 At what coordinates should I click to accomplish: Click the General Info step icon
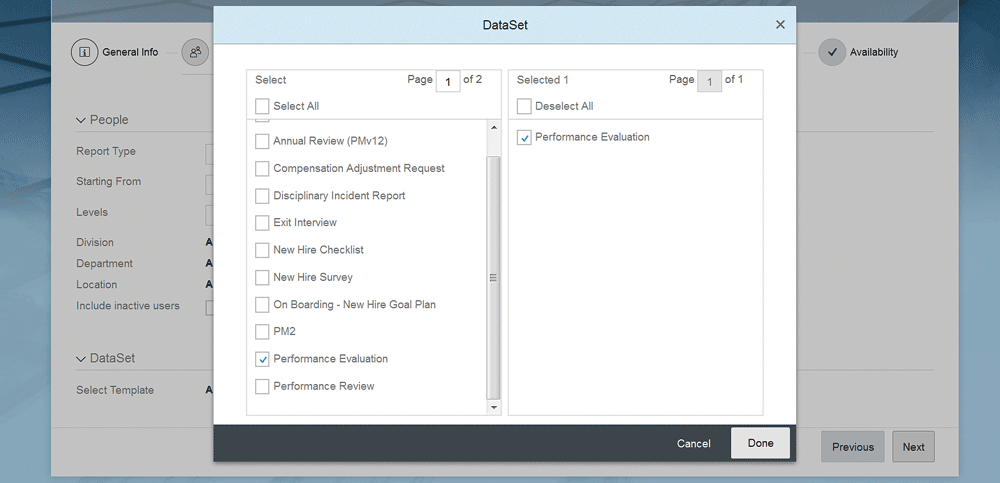click(84, 52)
